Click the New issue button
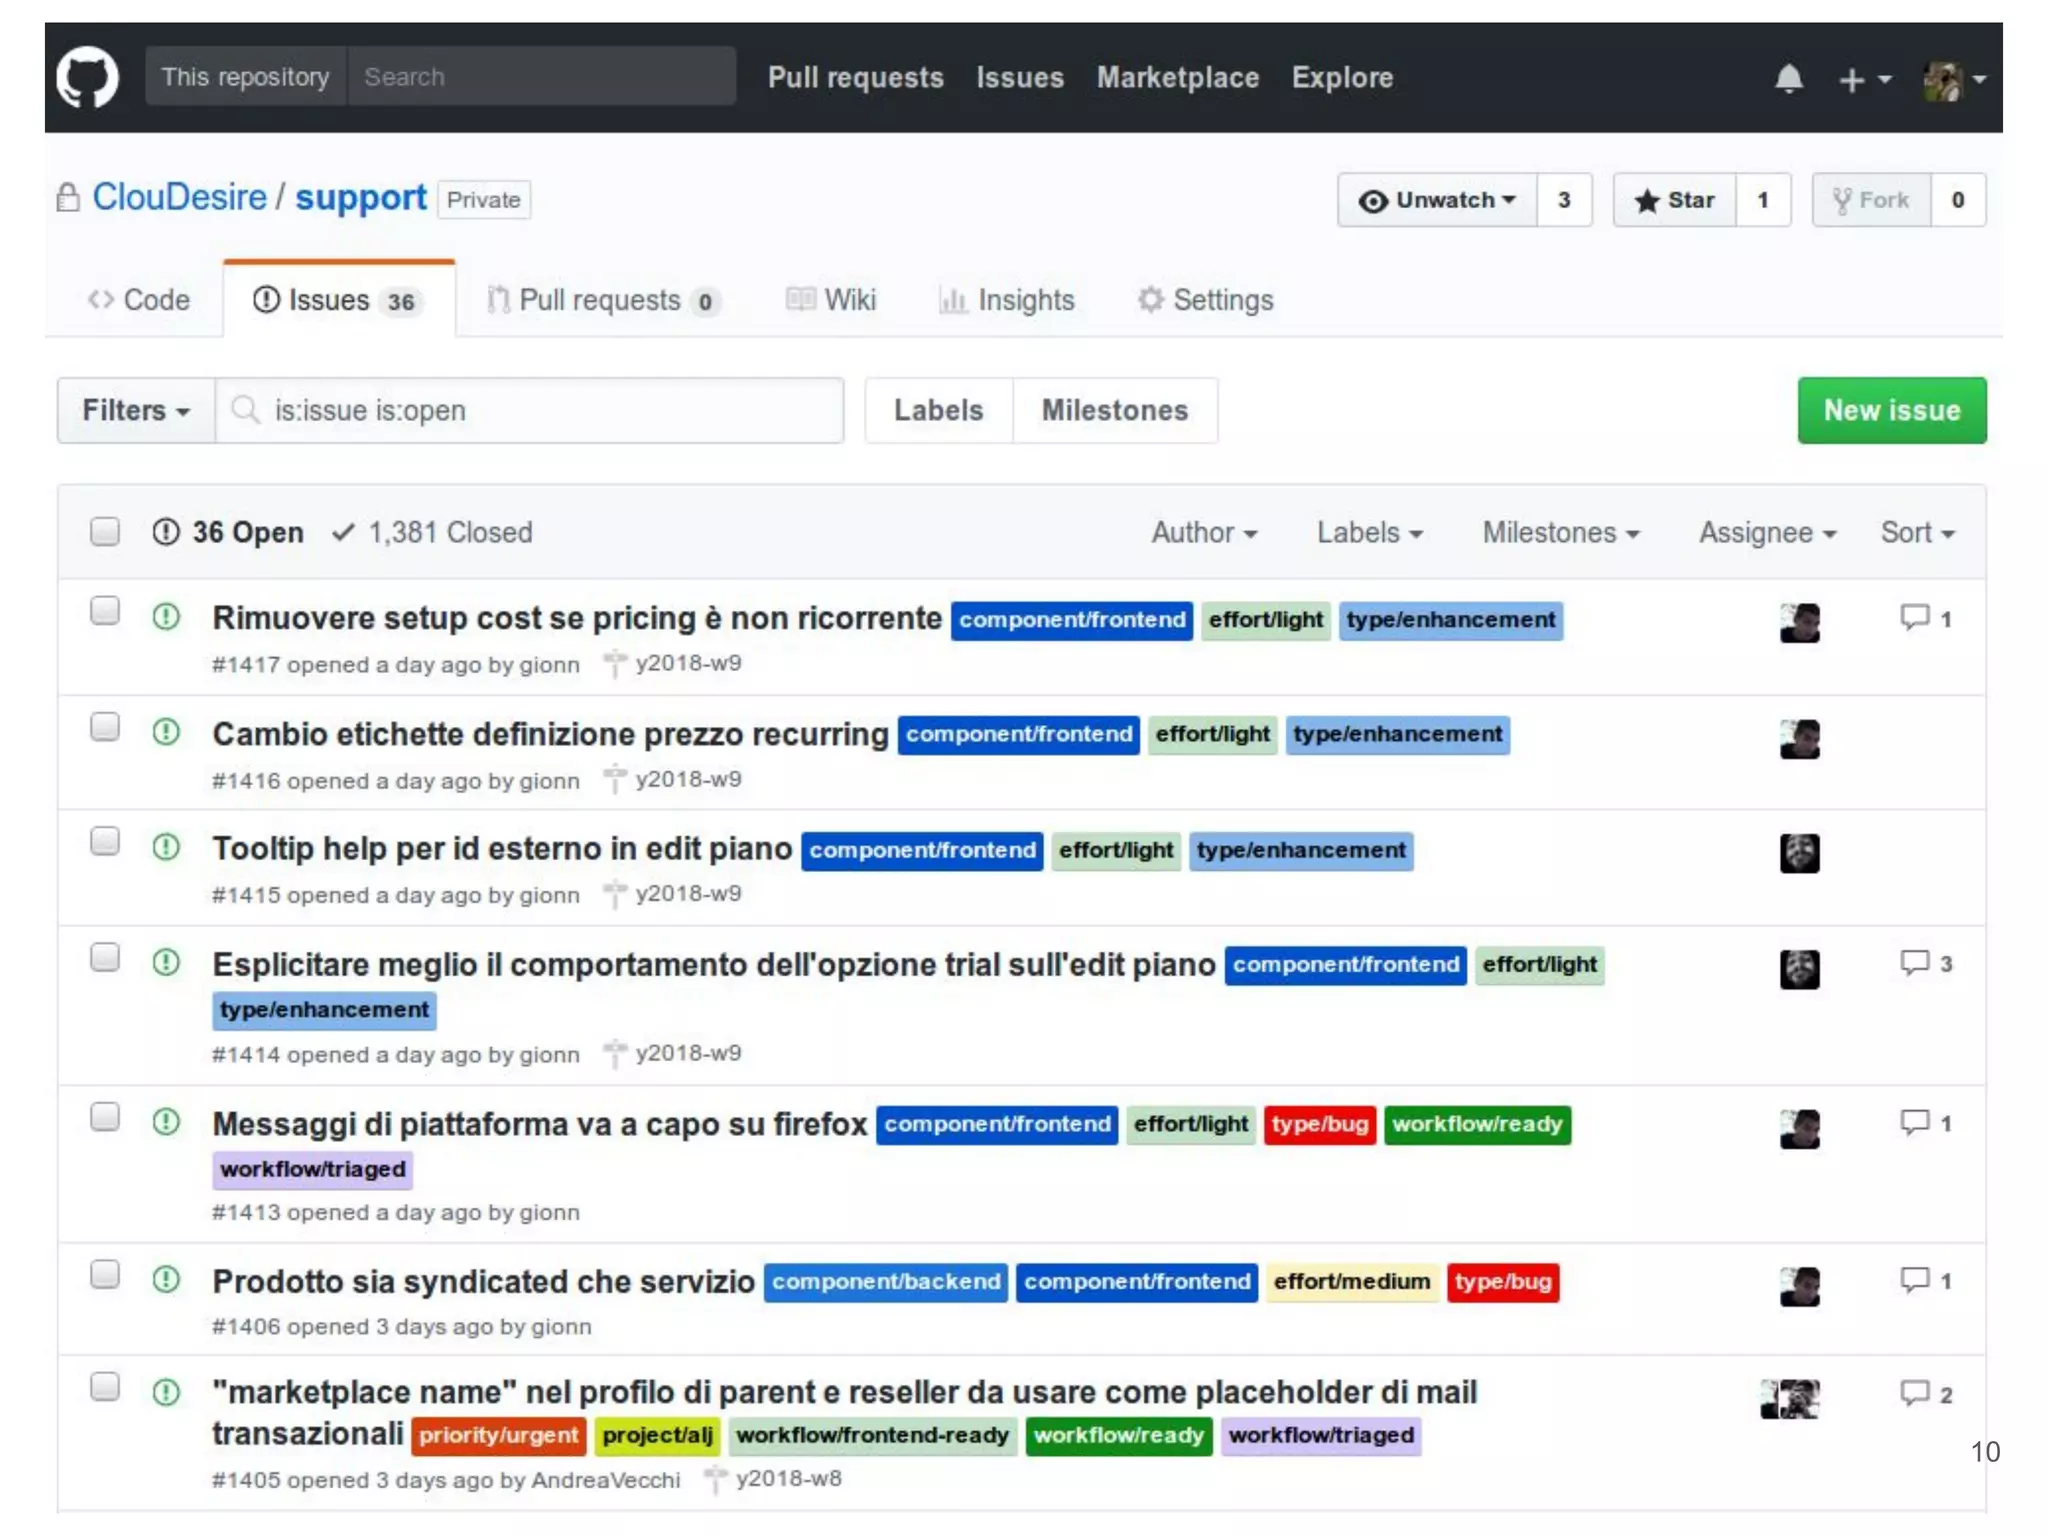2048x1536 pixels. [1891, 410]
